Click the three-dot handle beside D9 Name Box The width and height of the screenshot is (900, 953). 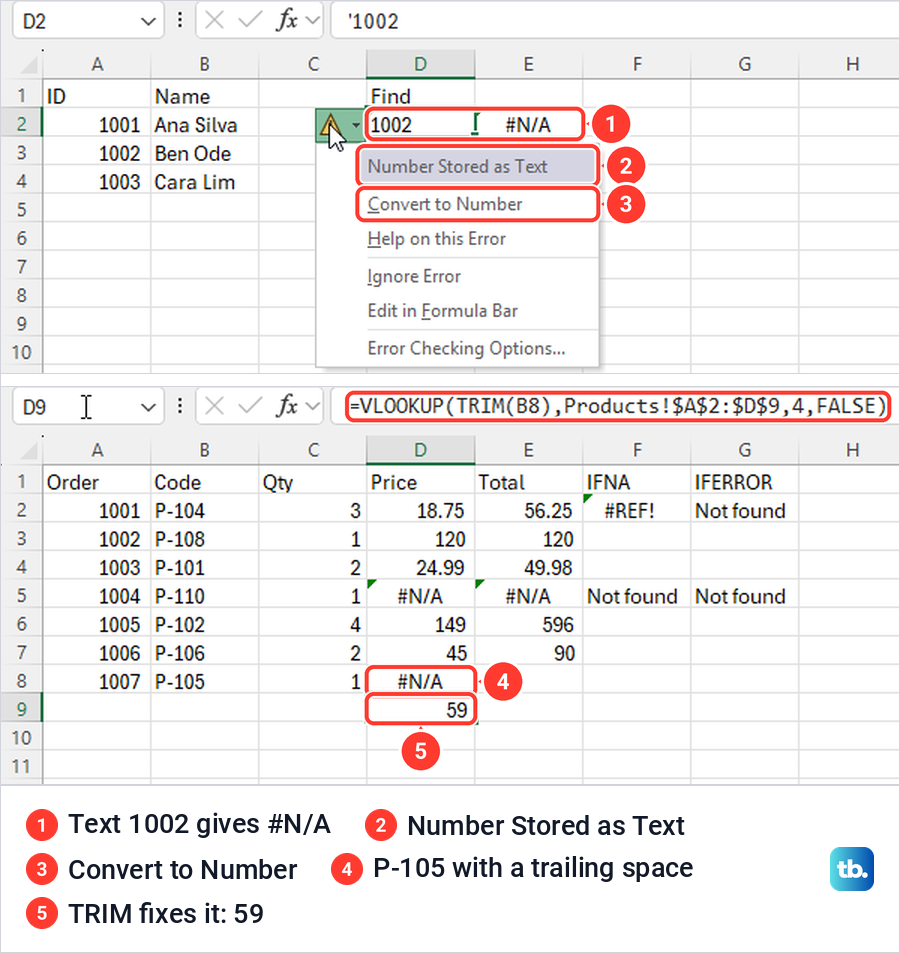tap(180, 405)
